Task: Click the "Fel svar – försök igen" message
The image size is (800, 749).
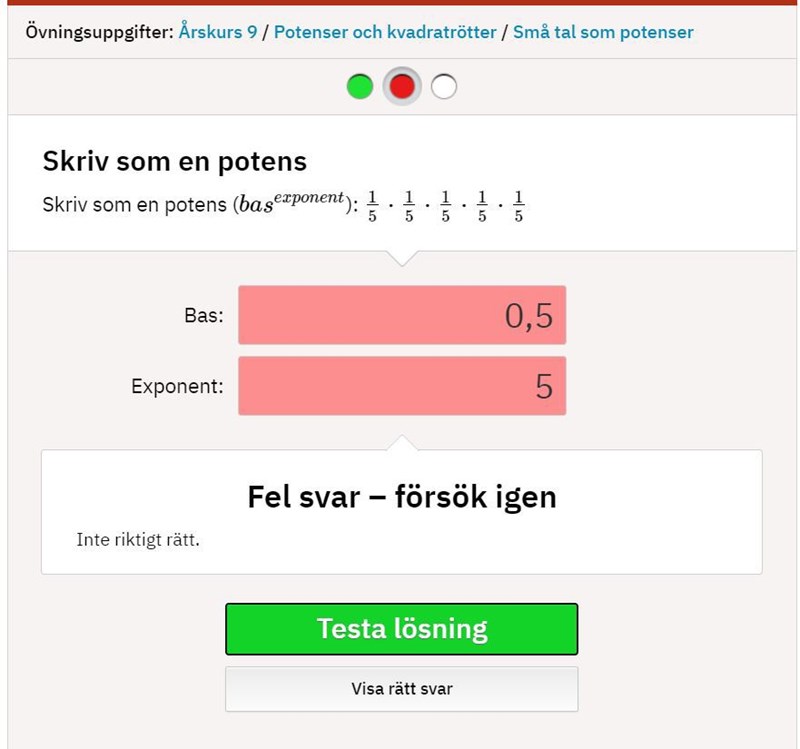Action: click(x=402, y=496)
